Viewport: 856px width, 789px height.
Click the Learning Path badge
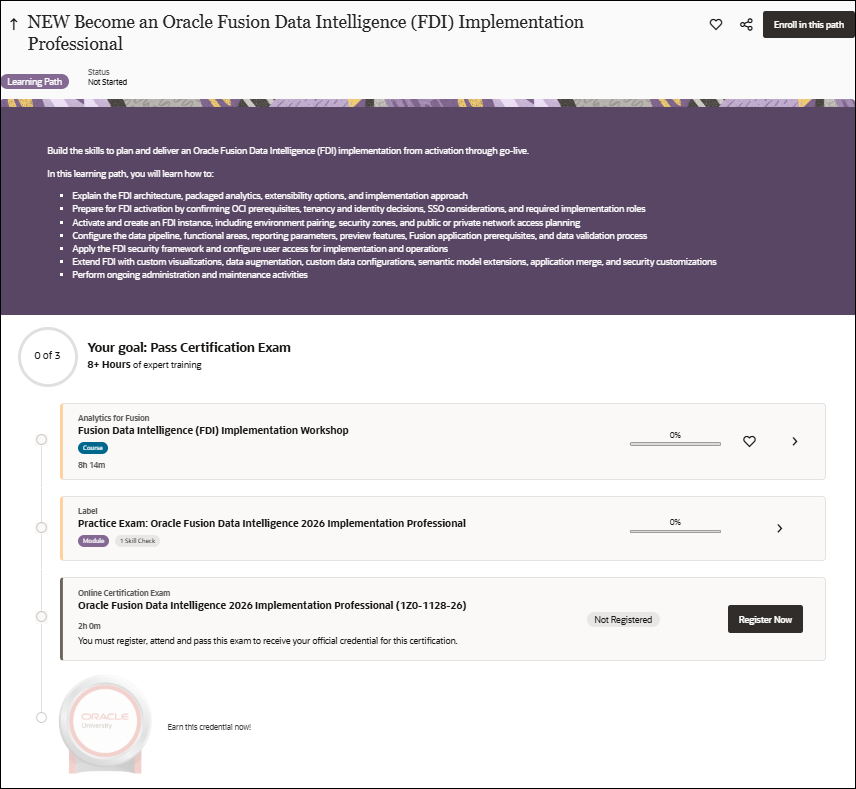35,81
